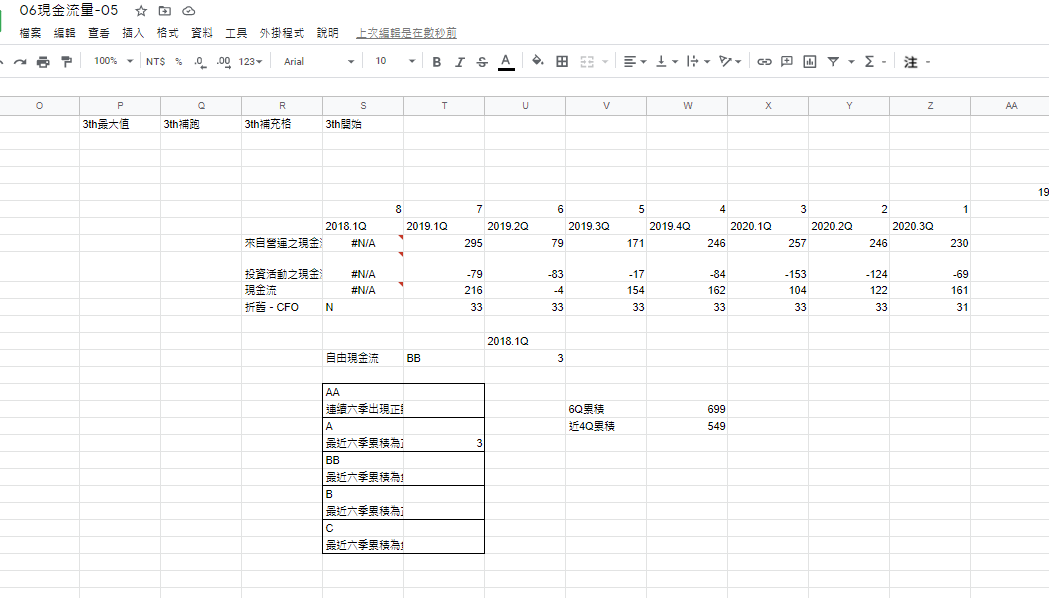Open the Arial font dropdown

(318, 62)
